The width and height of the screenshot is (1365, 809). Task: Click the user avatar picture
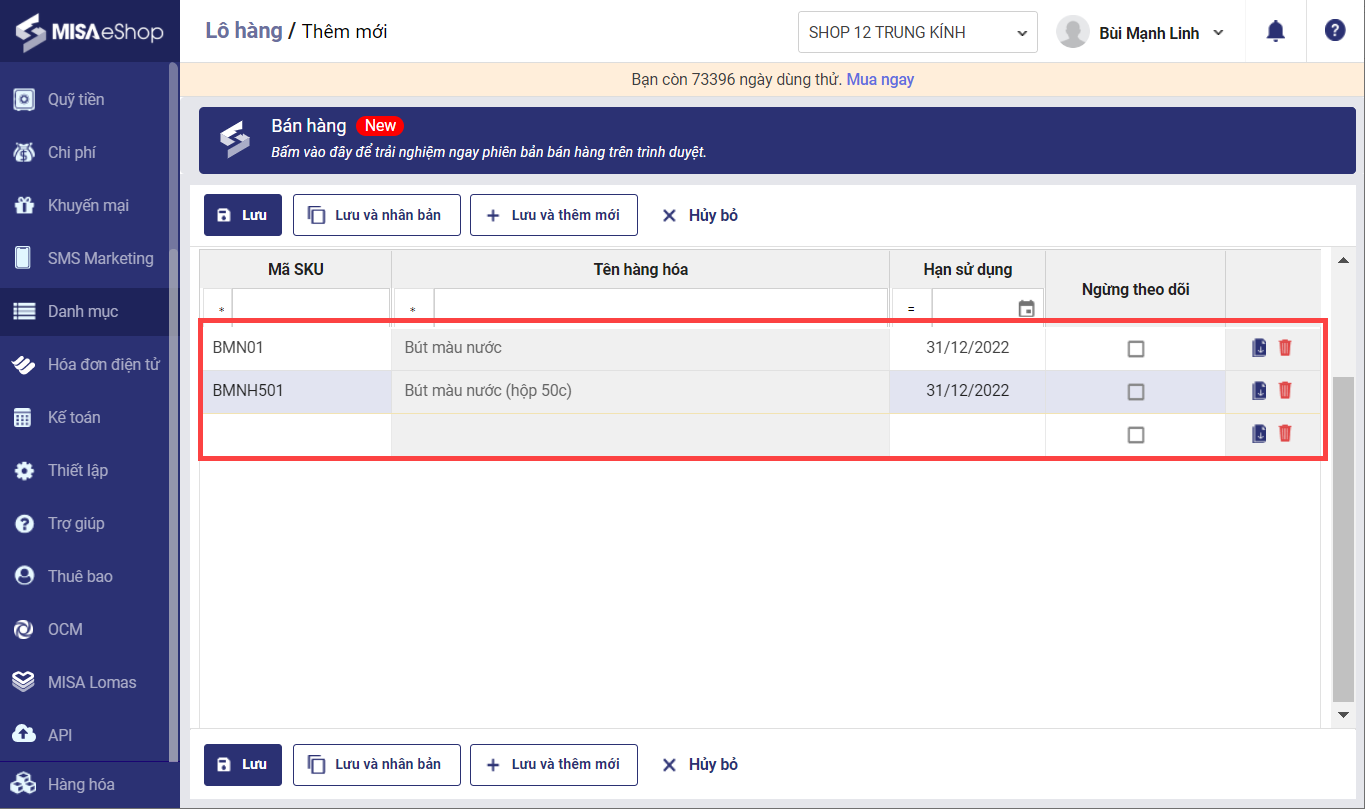click(1073, 32)
